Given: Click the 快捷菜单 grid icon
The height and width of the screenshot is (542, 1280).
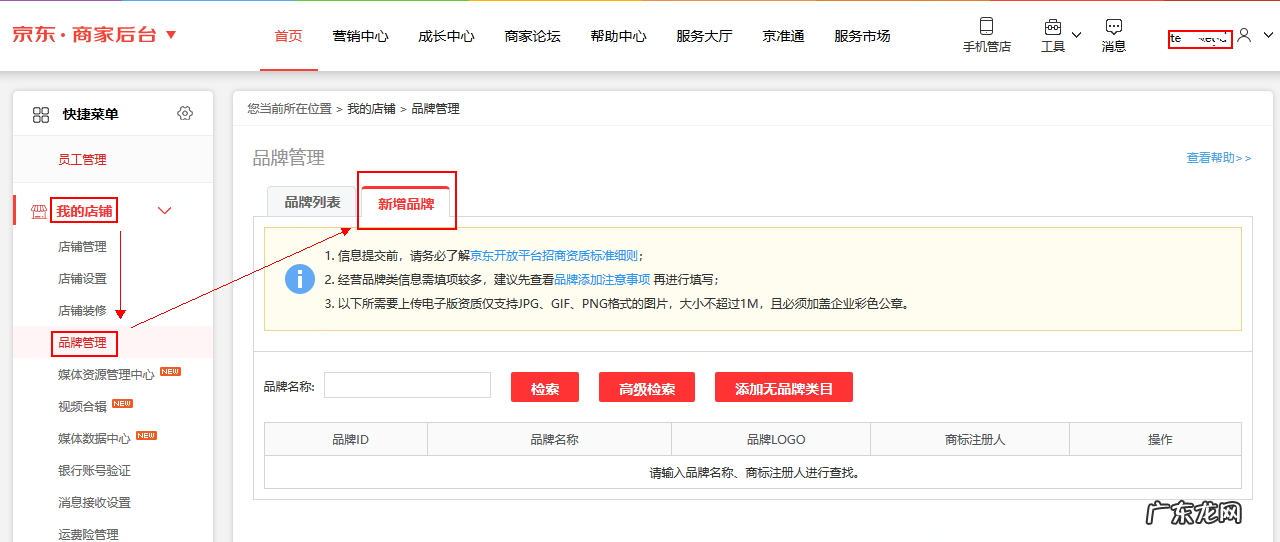Looking at the screenshot, I should [x=41, y=114].
